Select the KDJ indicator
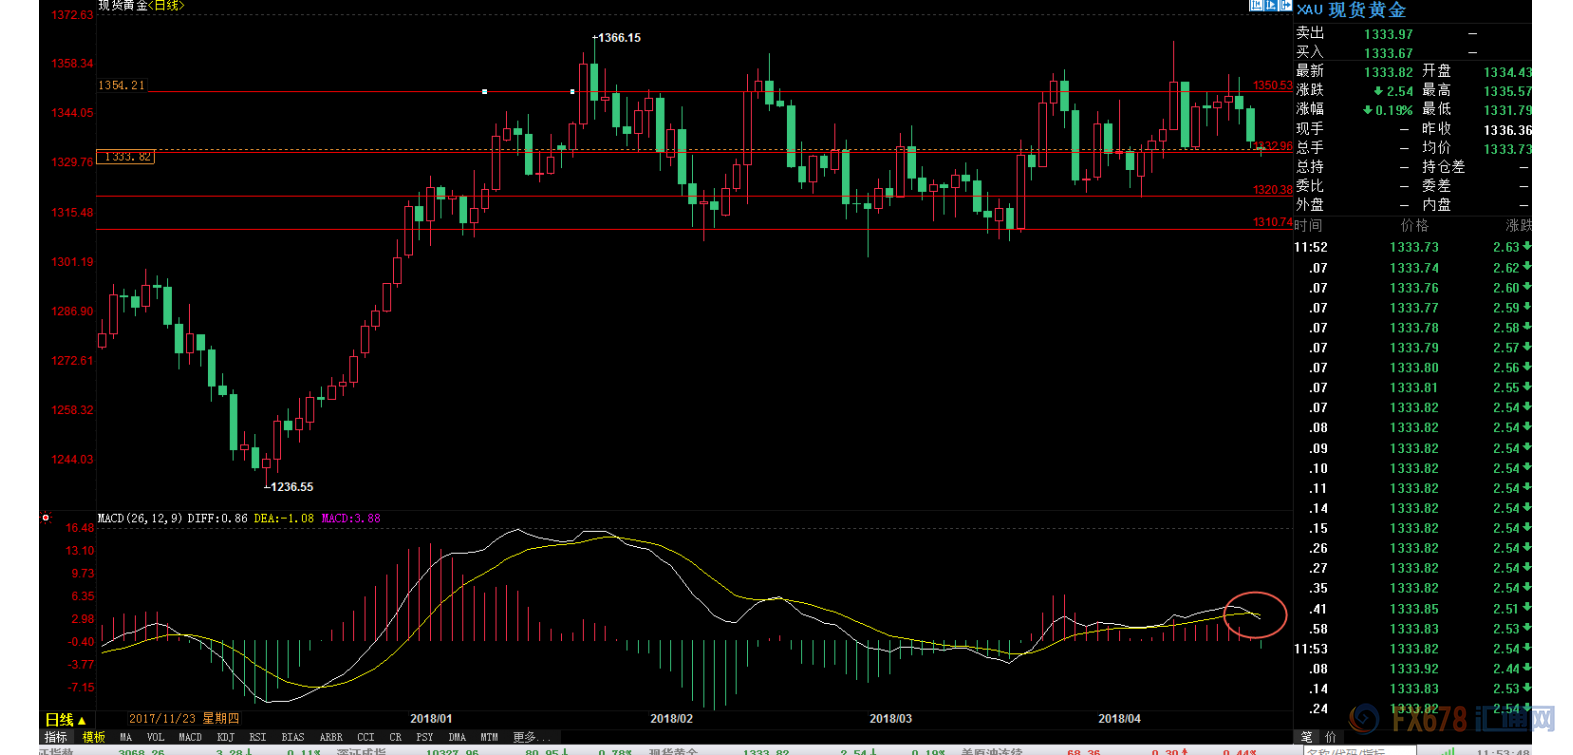Image resolution: width=1573 pixels, height=755 pixels. point(225,737)
